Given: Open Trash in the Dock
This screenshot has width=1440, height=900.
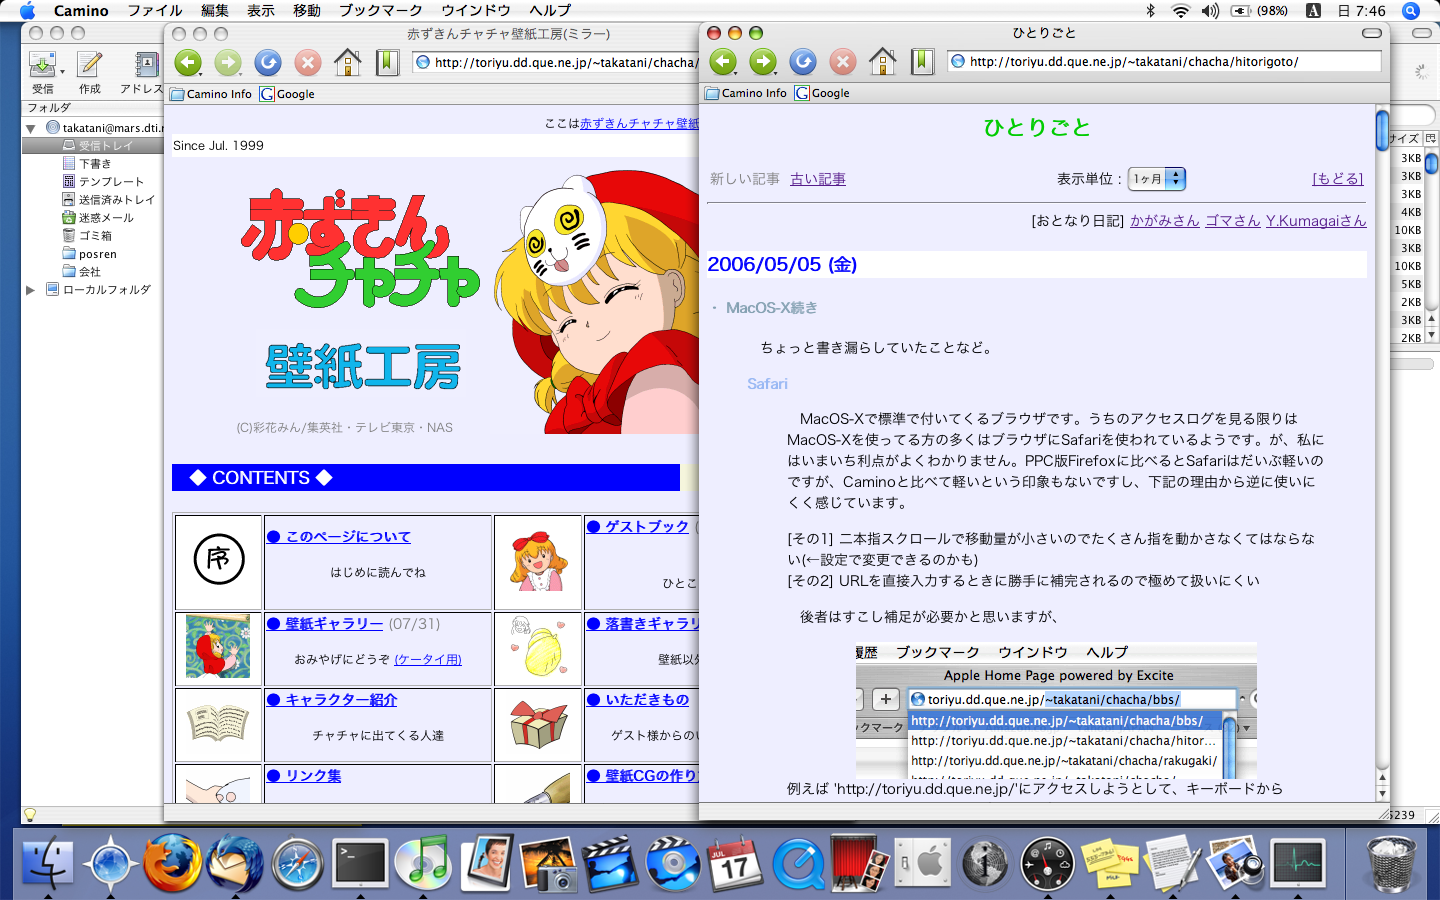Looking at the screenshot, I should click(1392, 862).
